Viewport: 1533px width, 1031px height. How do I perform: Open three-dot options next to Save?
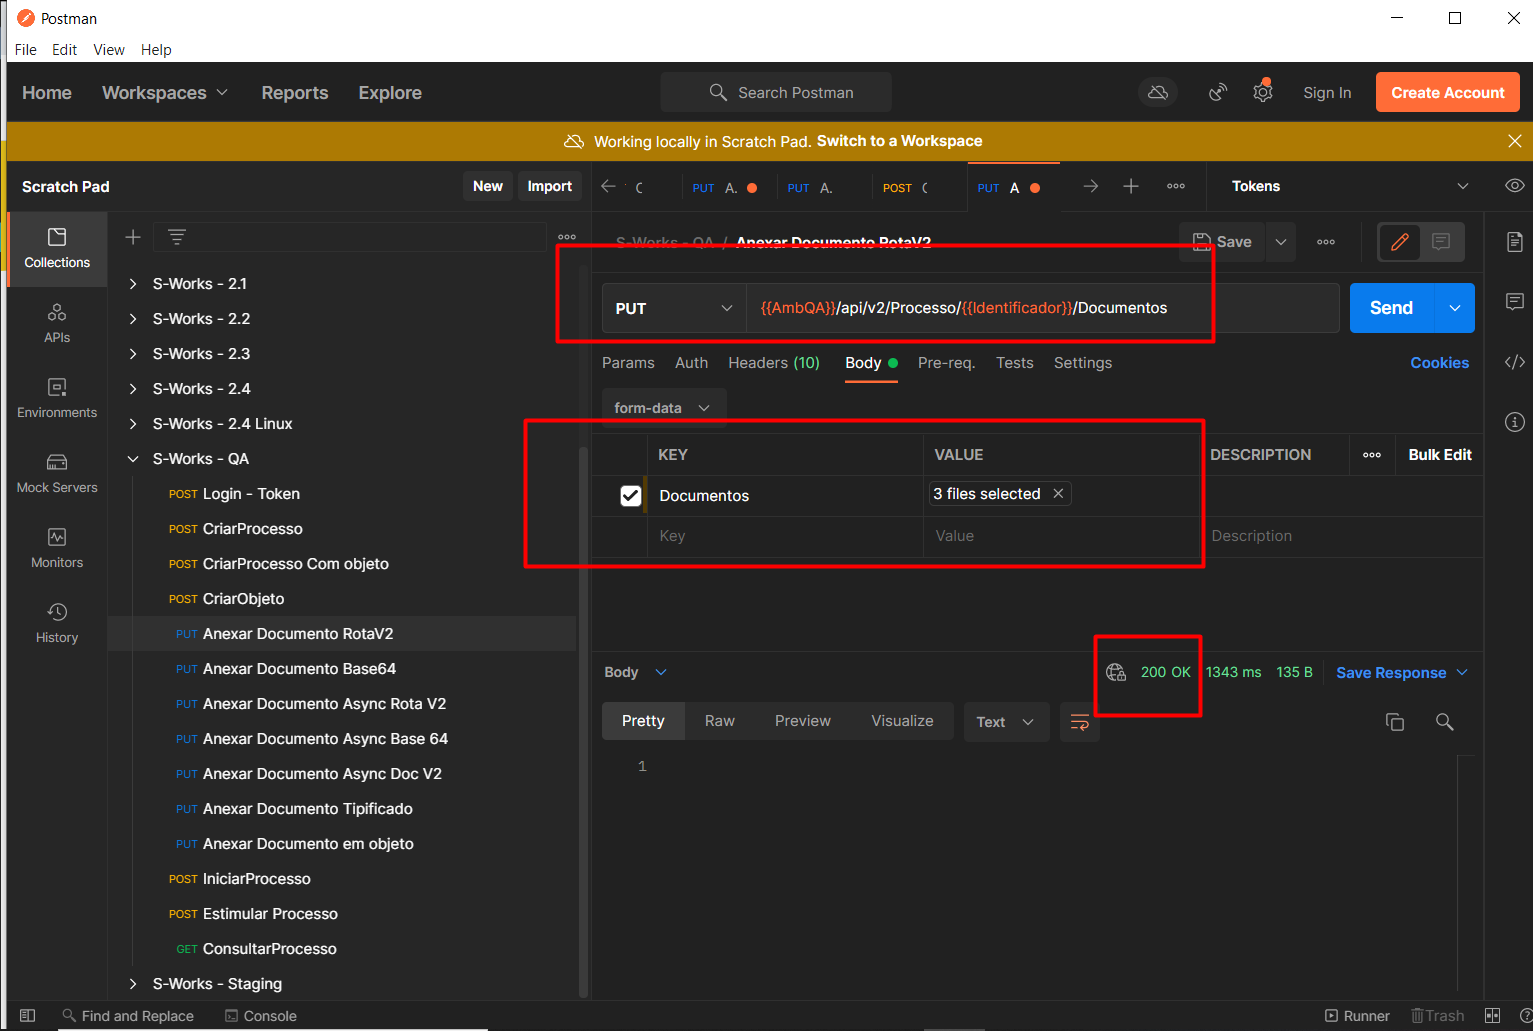(1326, 242)
